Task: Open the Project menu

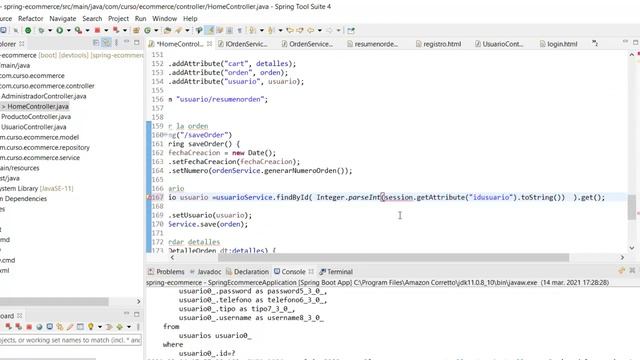Action: tap(118, 19)
